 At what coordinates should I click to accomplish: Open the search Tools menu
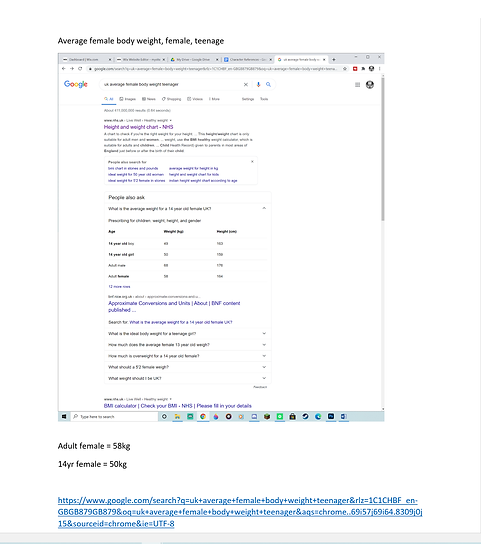click(264, 99)
